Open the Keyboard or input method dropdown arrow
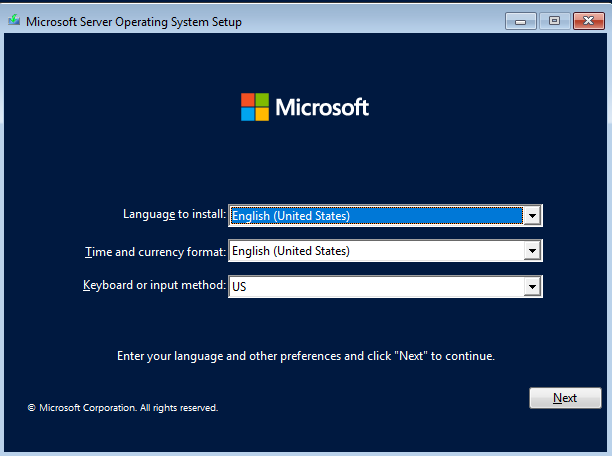 (x=532, y=287)
